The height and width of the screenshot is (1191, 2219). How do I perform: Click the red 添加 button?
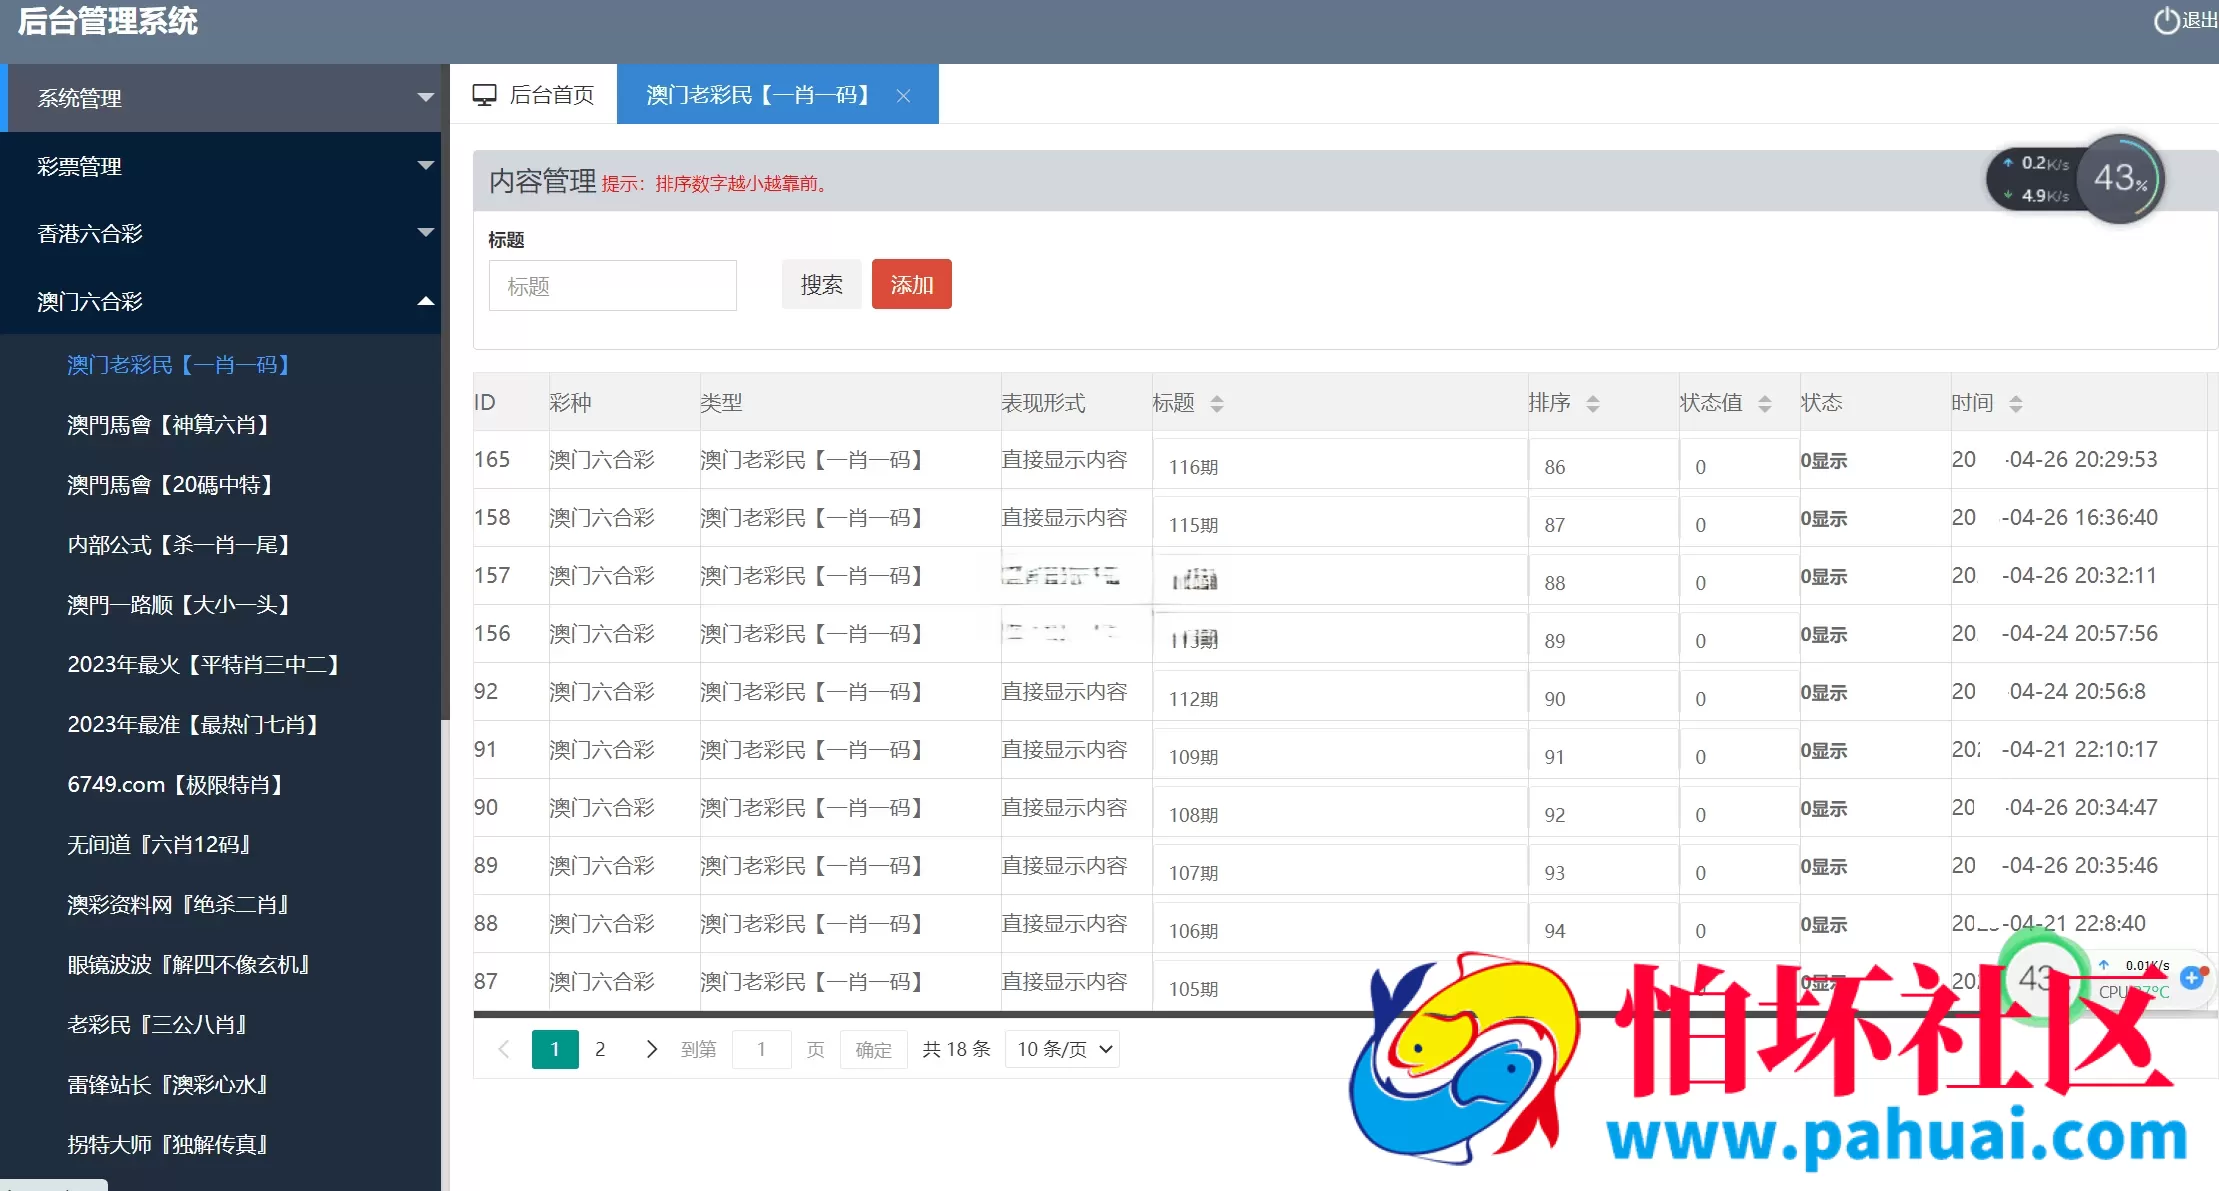[x=911, y=285]
